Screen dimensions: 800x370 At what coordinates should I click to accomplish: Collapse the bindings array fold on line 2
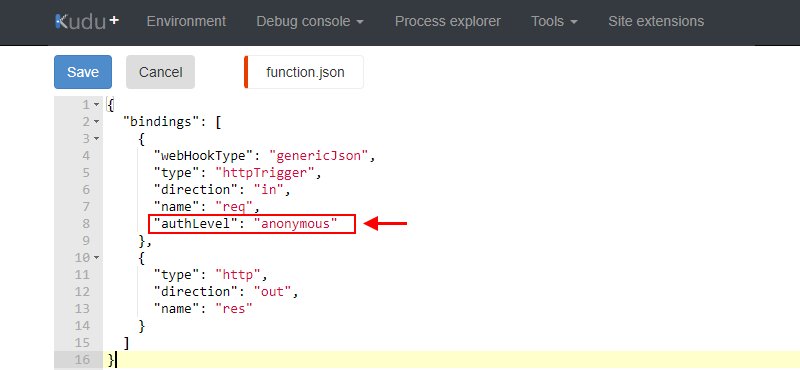tap(96, 122)
